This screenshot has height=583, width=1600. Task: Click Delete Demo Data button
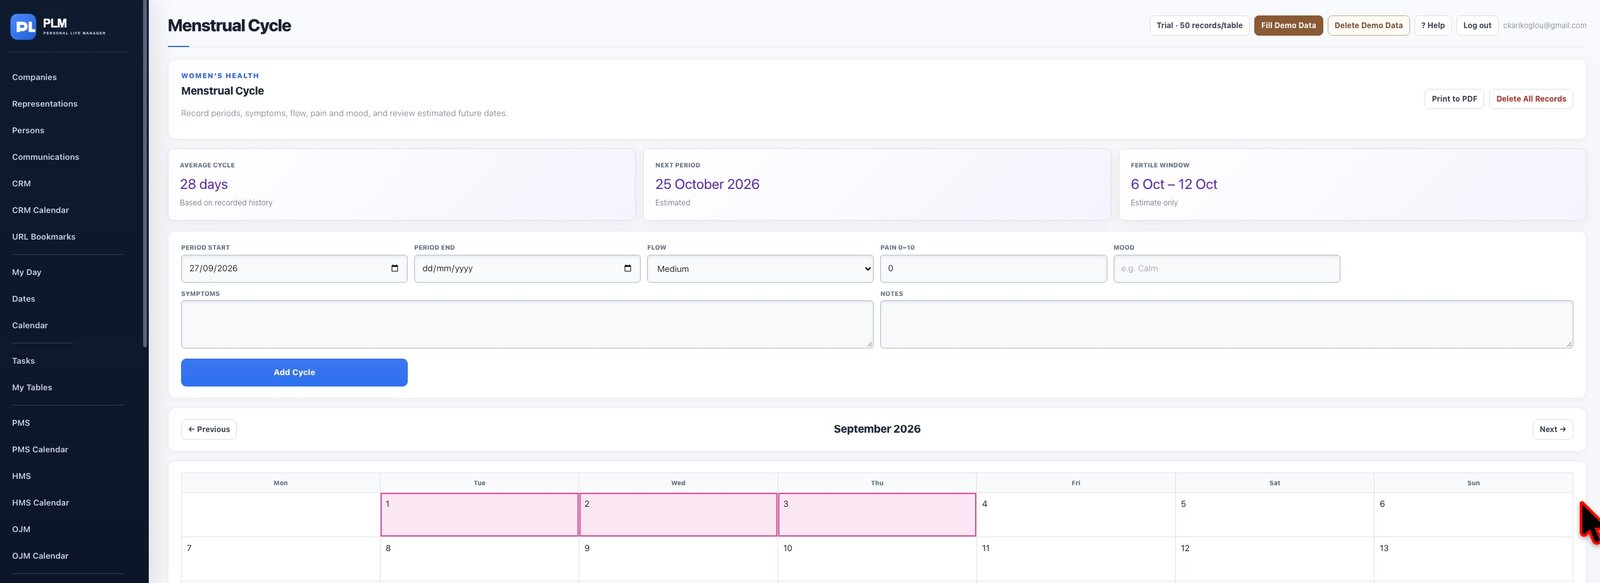coord(1368,25)
